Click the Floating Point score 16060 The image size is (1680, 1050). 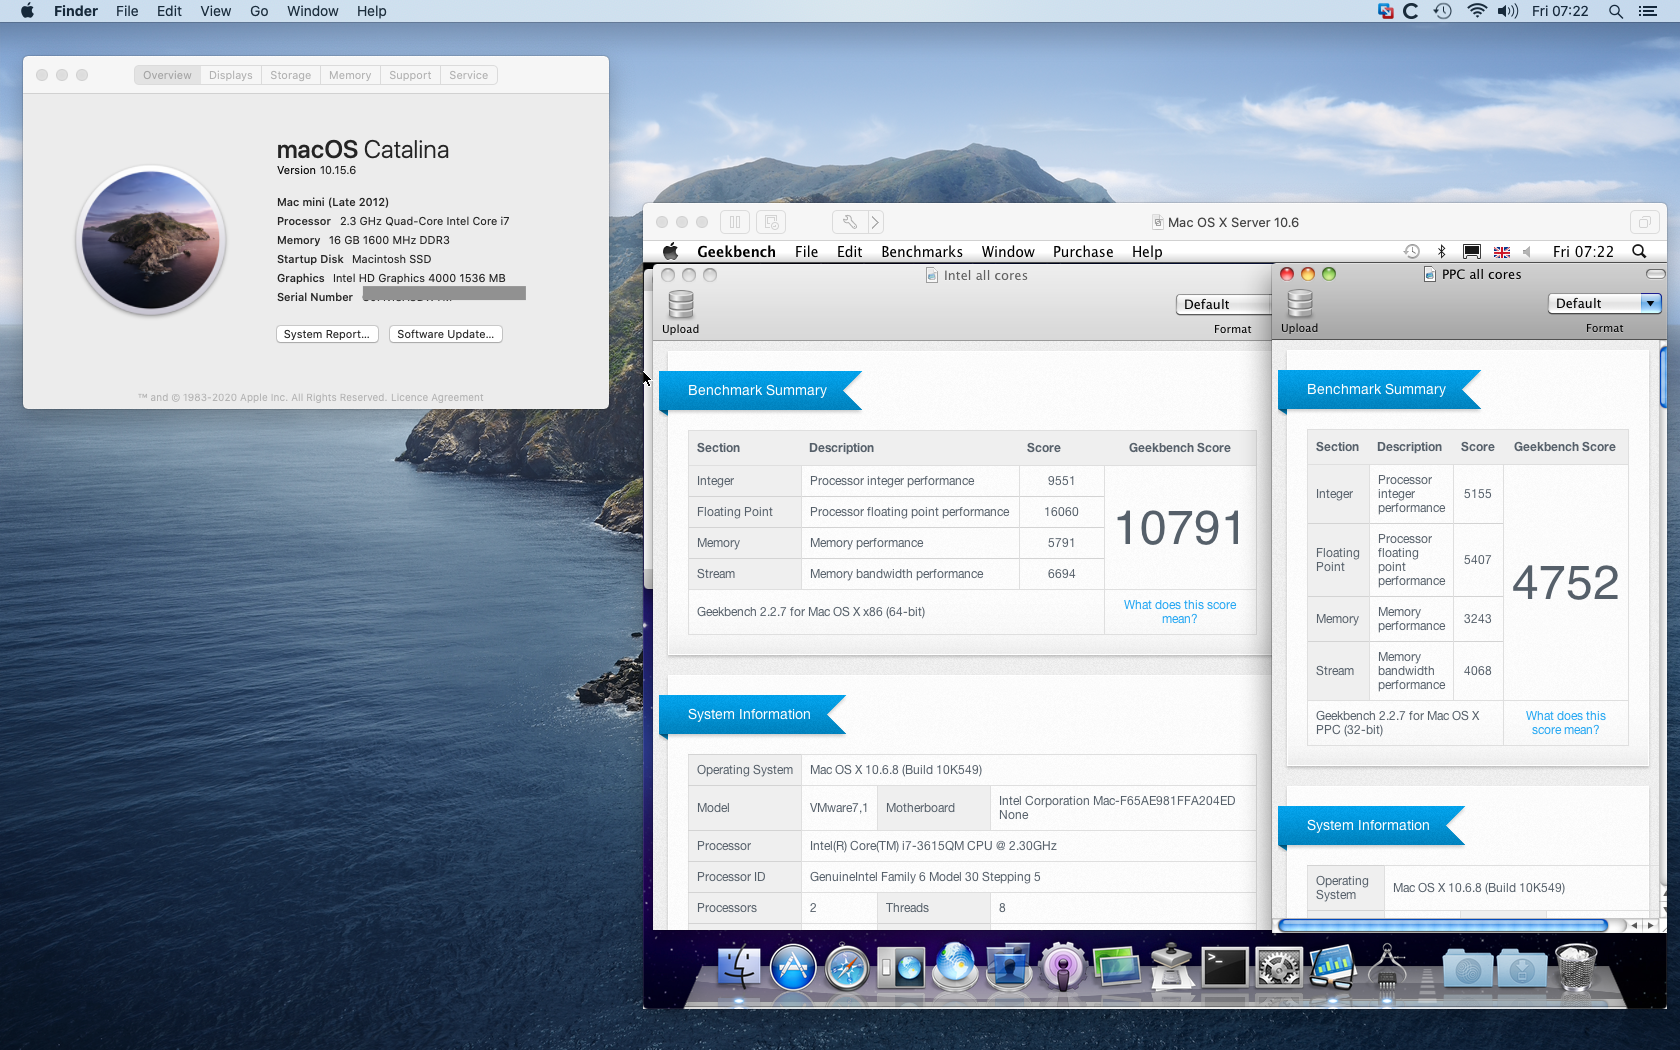(x=1061, y=512)
